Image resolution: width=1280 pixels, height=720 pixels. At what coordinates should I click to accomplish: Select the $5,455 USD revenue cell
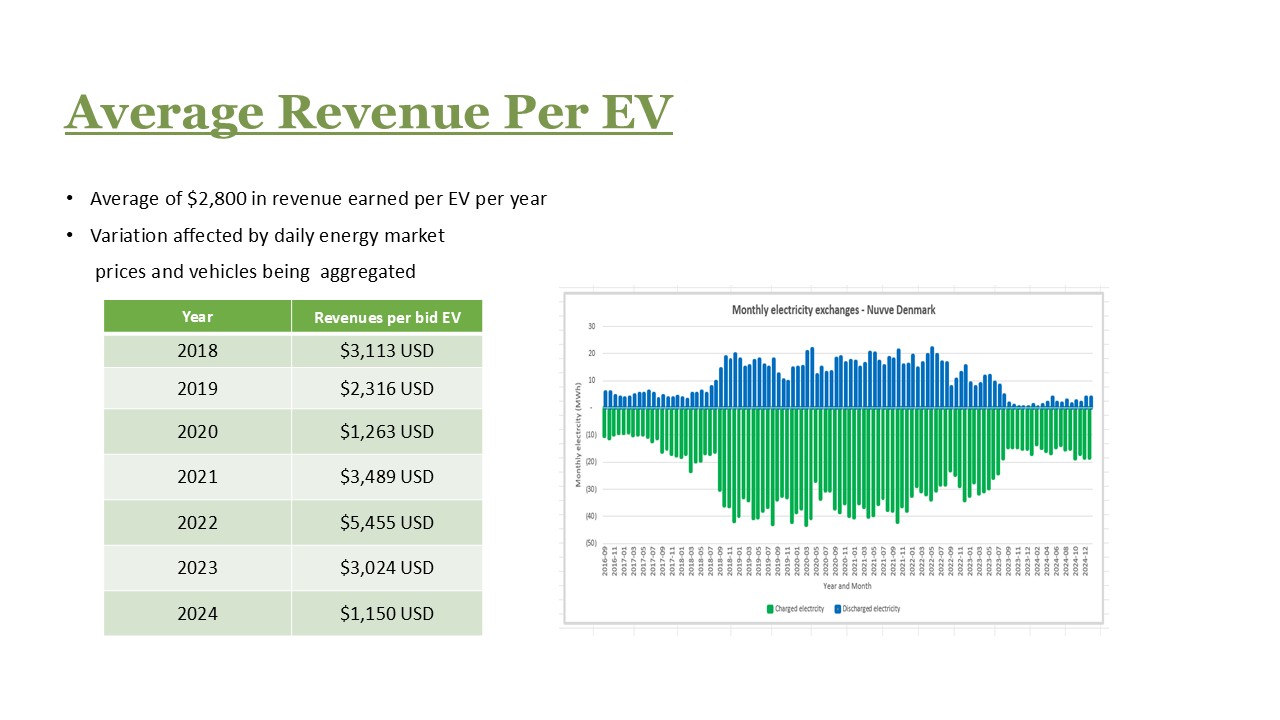click(x=387, y=523)
